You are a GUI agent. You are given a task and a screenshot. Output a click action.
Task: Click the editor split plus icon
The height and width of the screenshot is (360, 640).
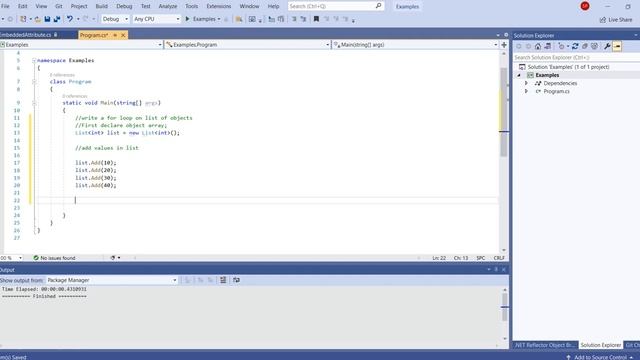coord(504,45)
